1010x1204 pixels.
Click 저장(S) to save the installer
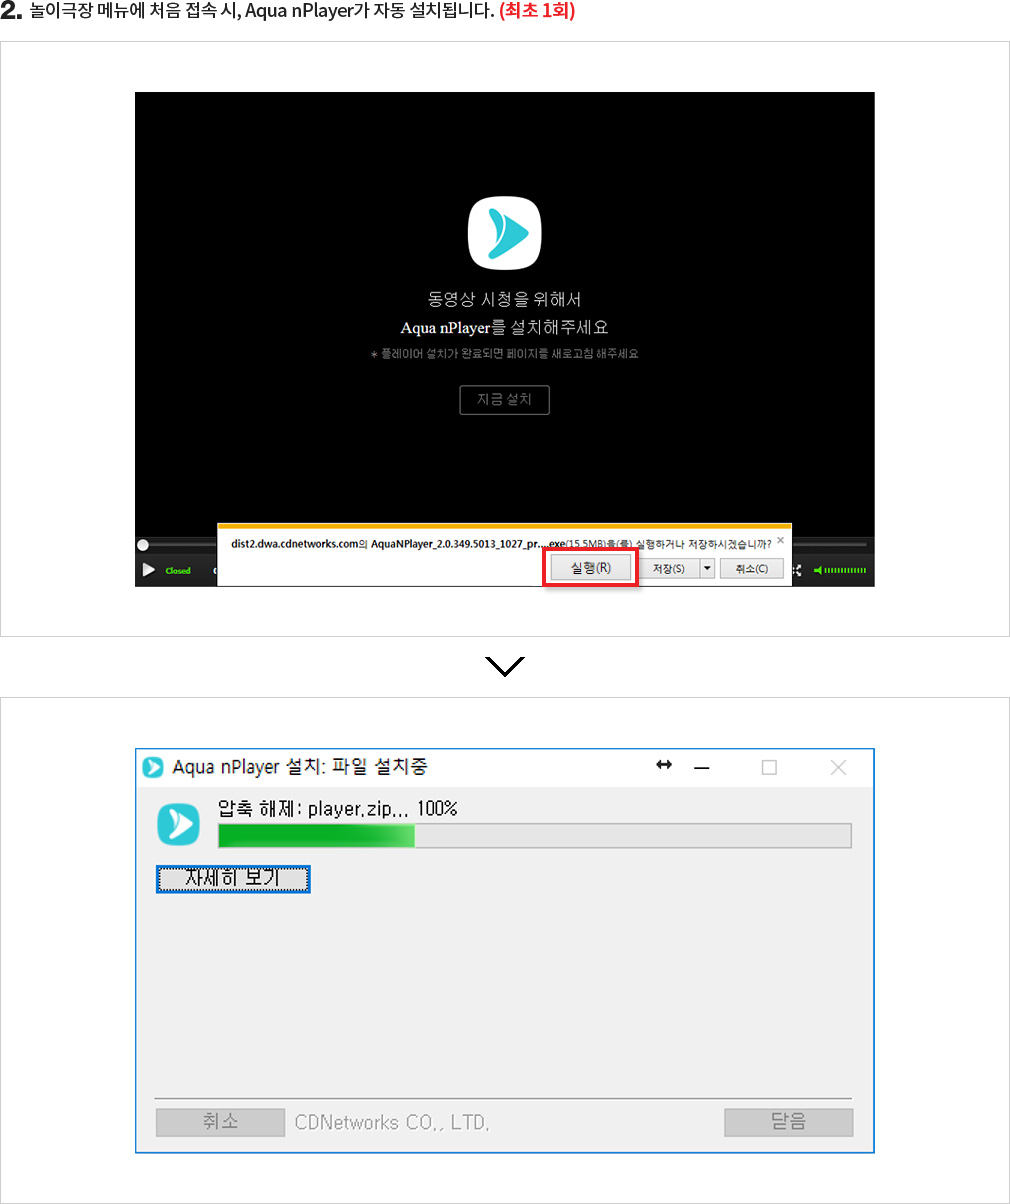click(669, 568)
